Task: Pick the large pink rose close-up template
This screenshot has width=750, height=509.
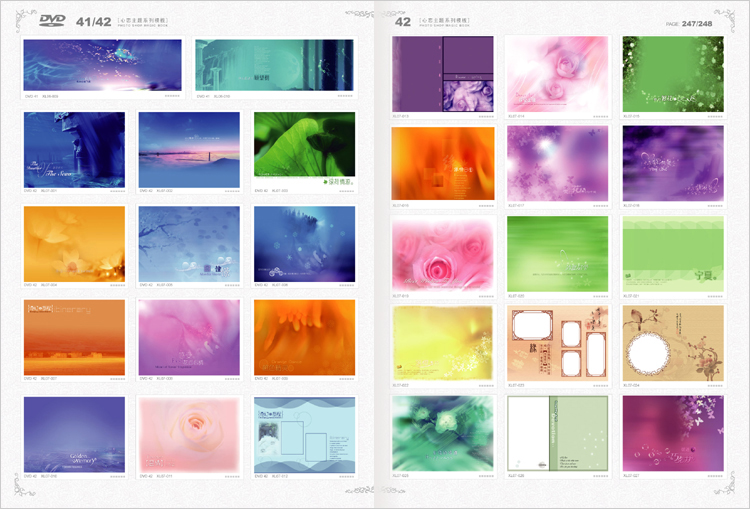Action: pyautogui.click(x=443, y=254)
